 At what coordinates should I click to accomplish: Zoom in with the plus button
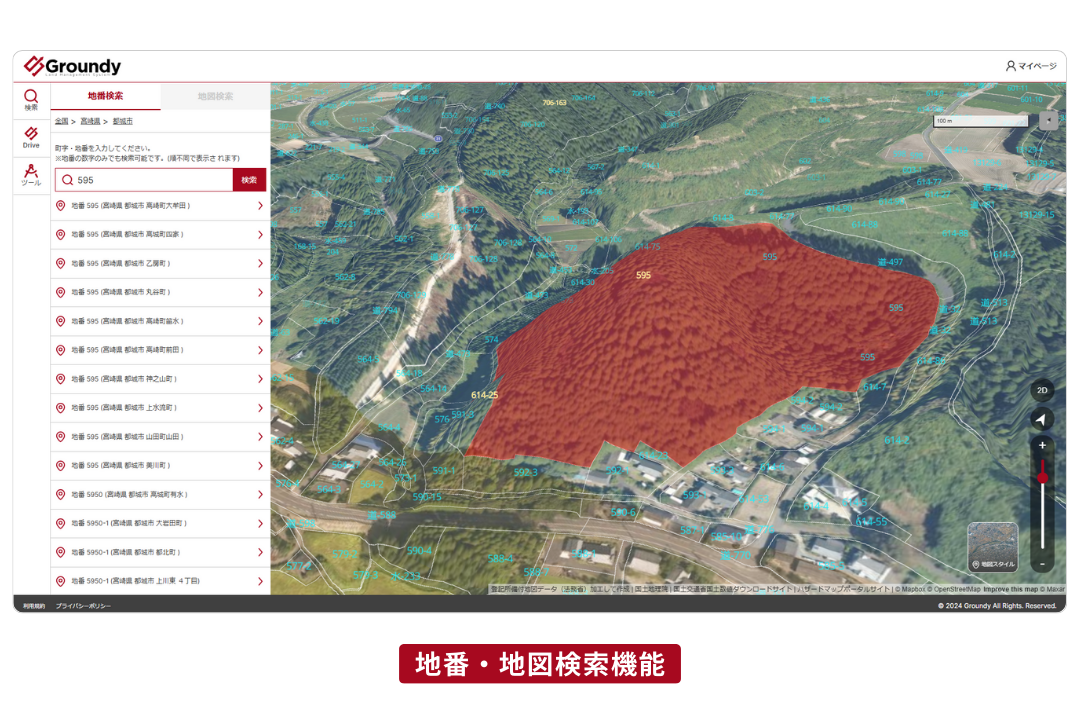click(x=1042, y=446)
